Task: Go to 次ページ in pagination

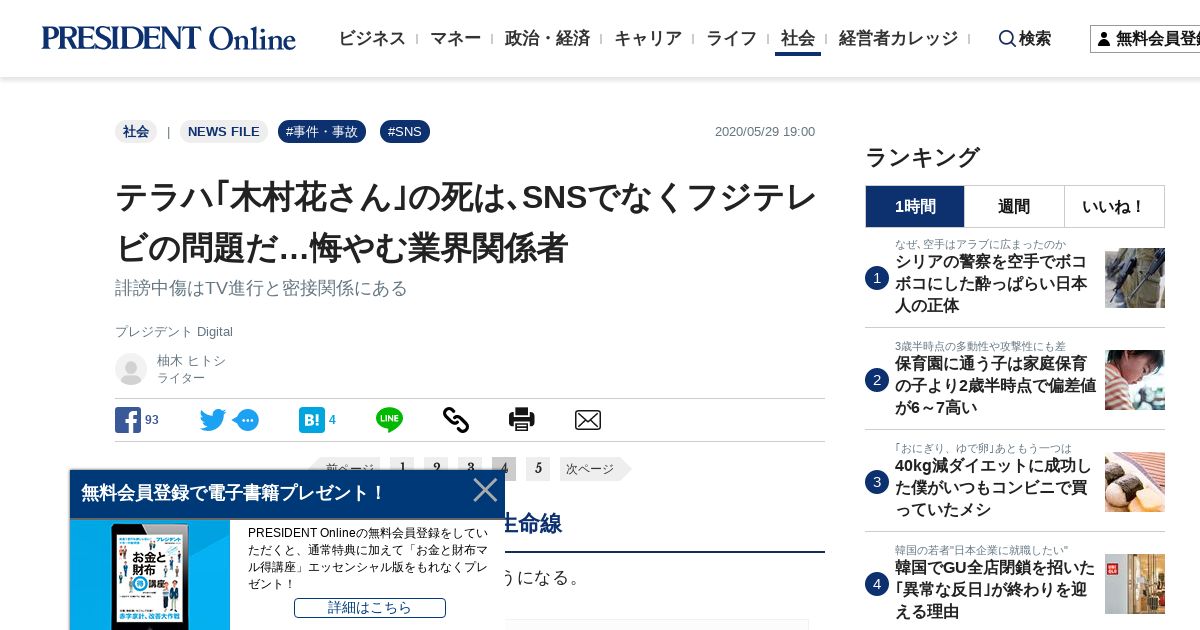Action: click(595, 469)
